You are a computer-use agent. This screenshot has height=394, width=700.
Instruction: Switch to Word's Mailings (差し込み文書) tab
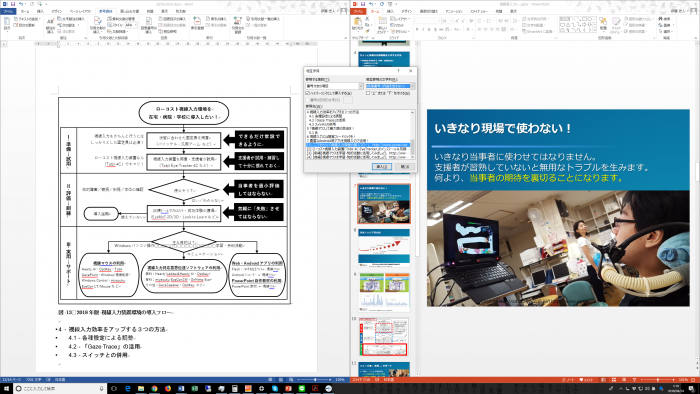[130, 11]
